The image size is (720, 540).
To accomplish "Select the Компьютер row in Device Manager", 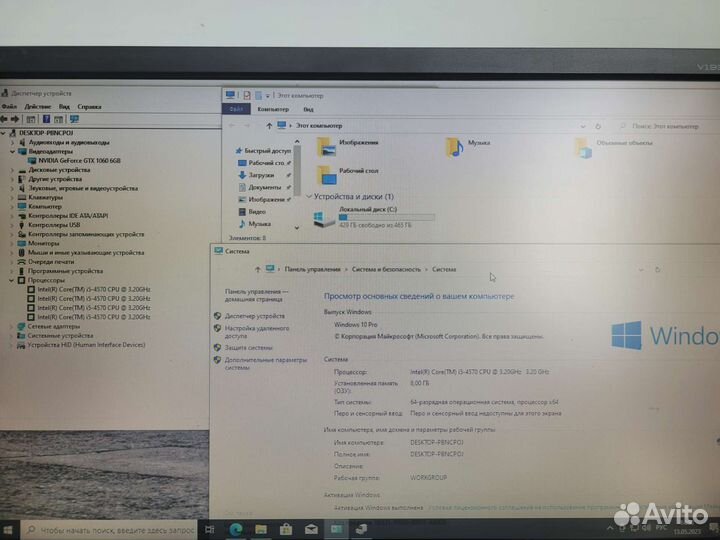I will pos(45,207).
